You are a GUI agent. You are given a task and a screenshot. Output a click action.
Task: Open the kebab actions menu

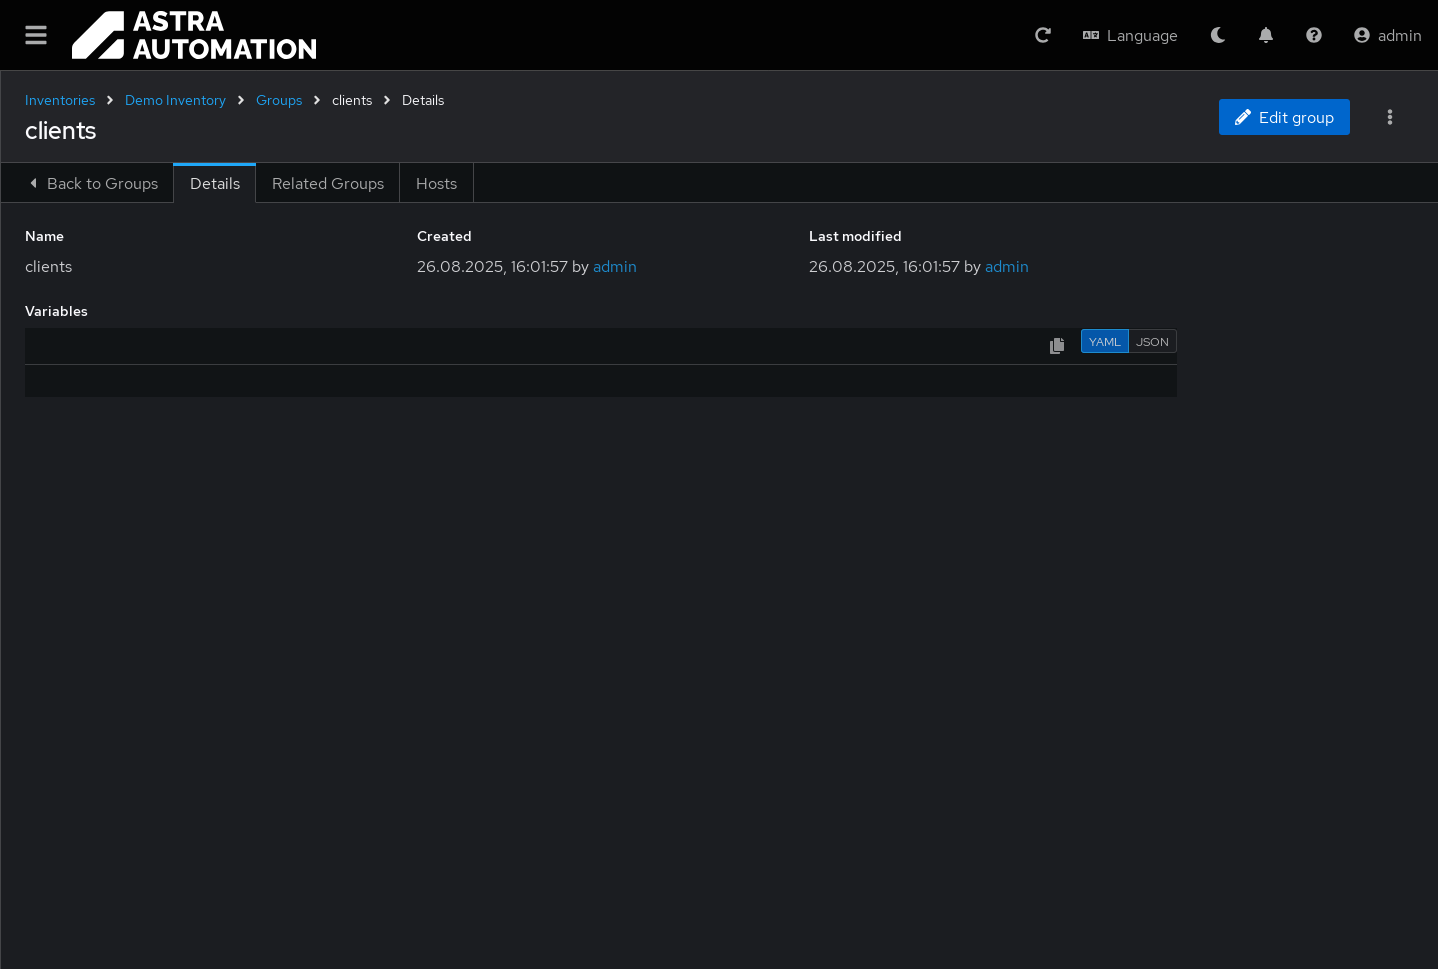pos(1389,117)
